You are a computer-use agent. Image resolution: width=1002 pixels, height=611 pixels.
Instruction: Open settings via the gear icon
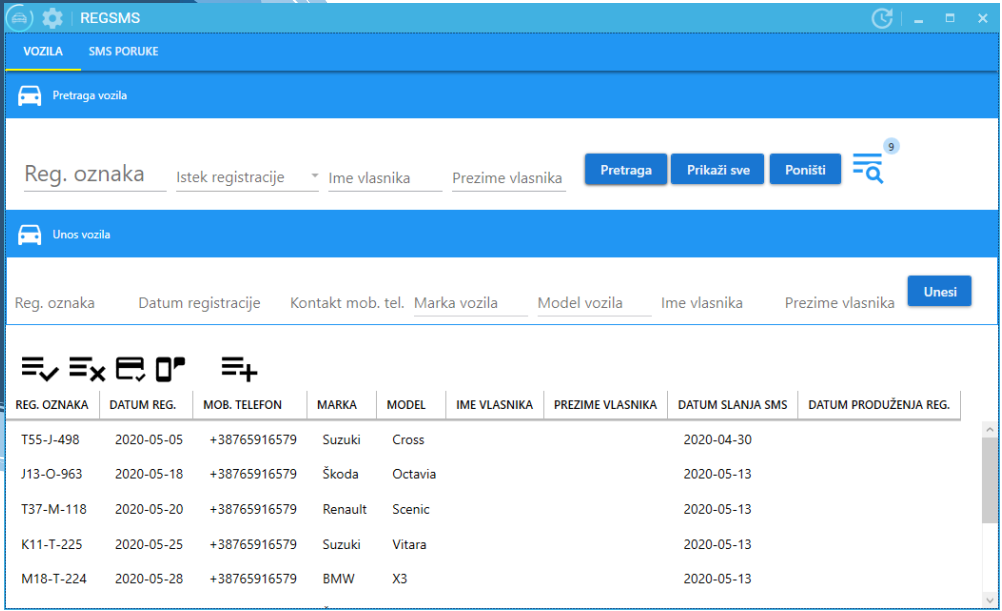[52, 18]
